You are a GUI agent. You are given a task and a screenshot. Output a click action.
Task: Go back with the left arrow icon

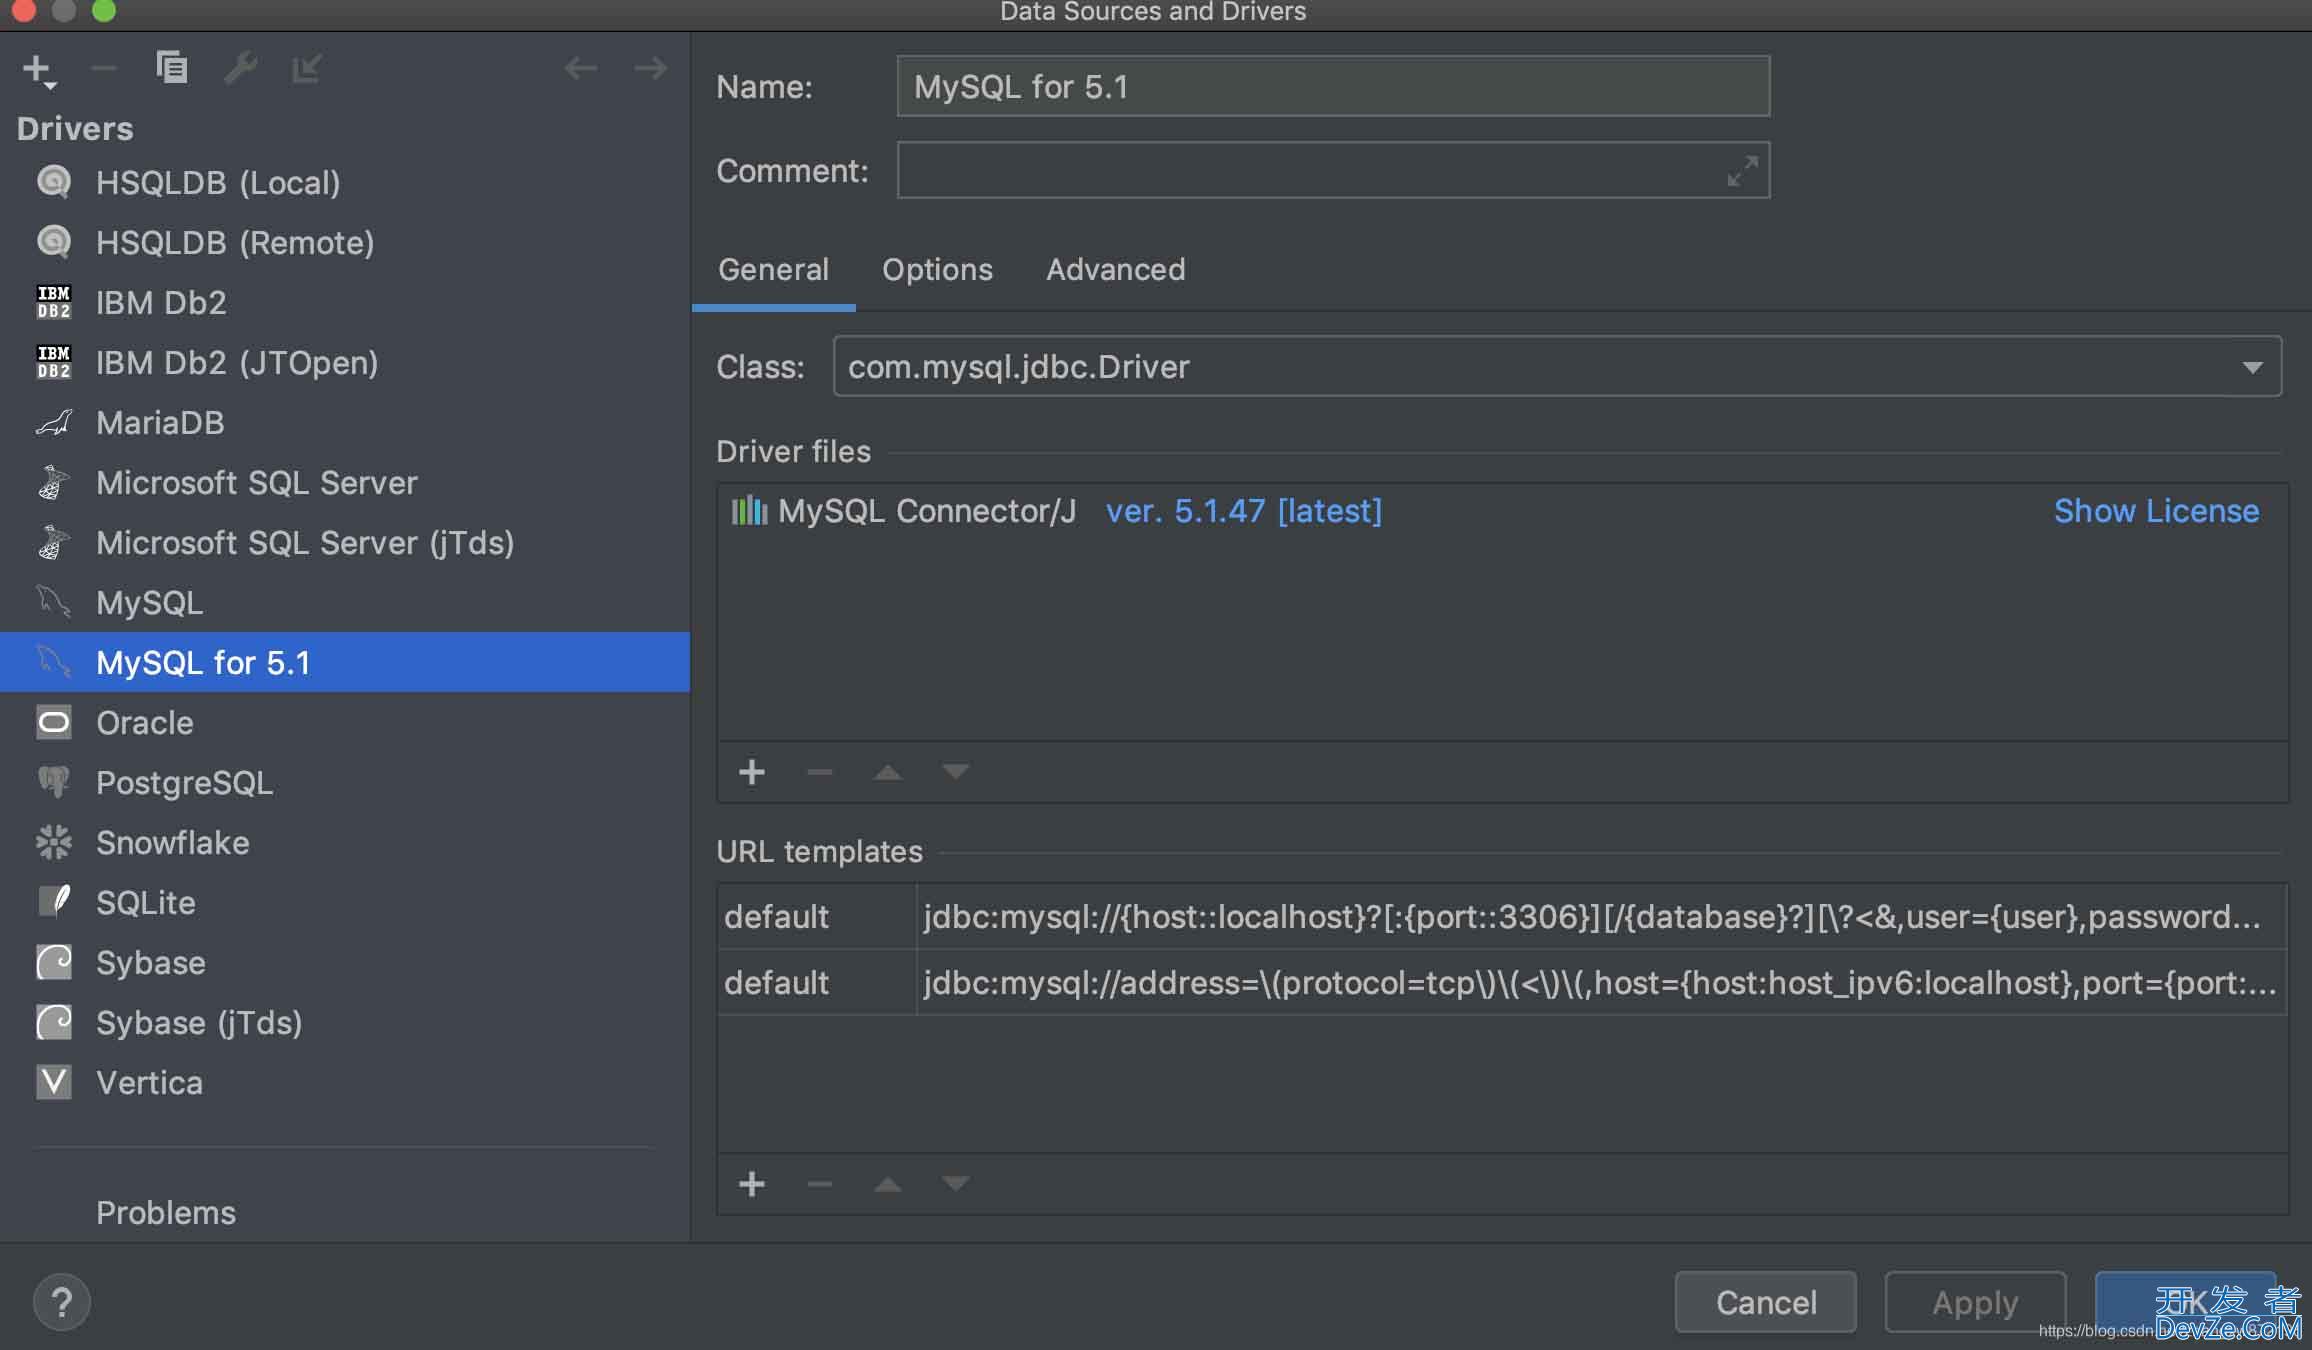click(581, 68)
